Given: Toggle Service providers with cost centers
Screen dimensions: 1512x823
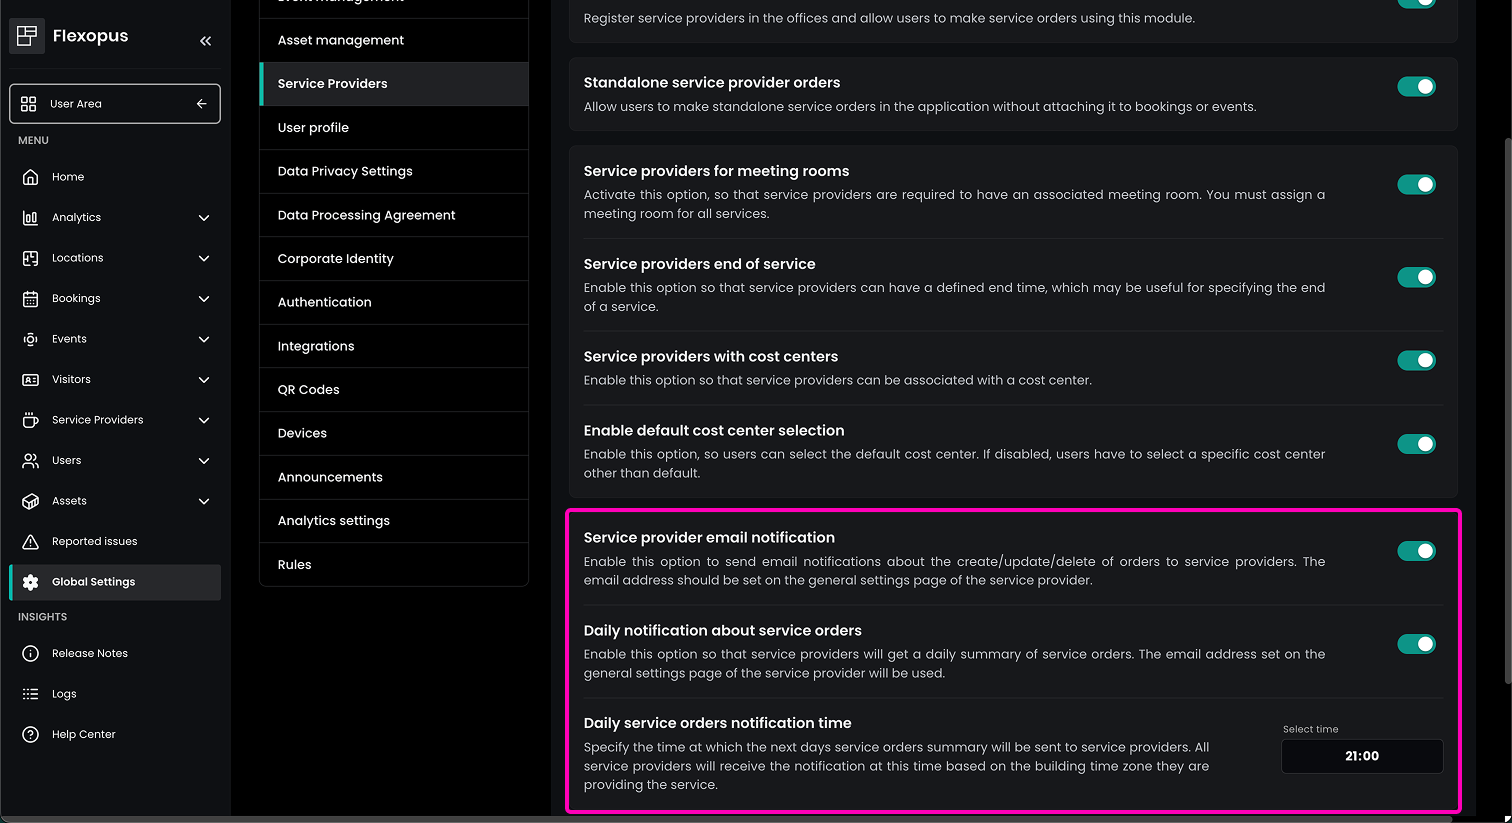Looking at the screenshot, I should [1416, 360].
